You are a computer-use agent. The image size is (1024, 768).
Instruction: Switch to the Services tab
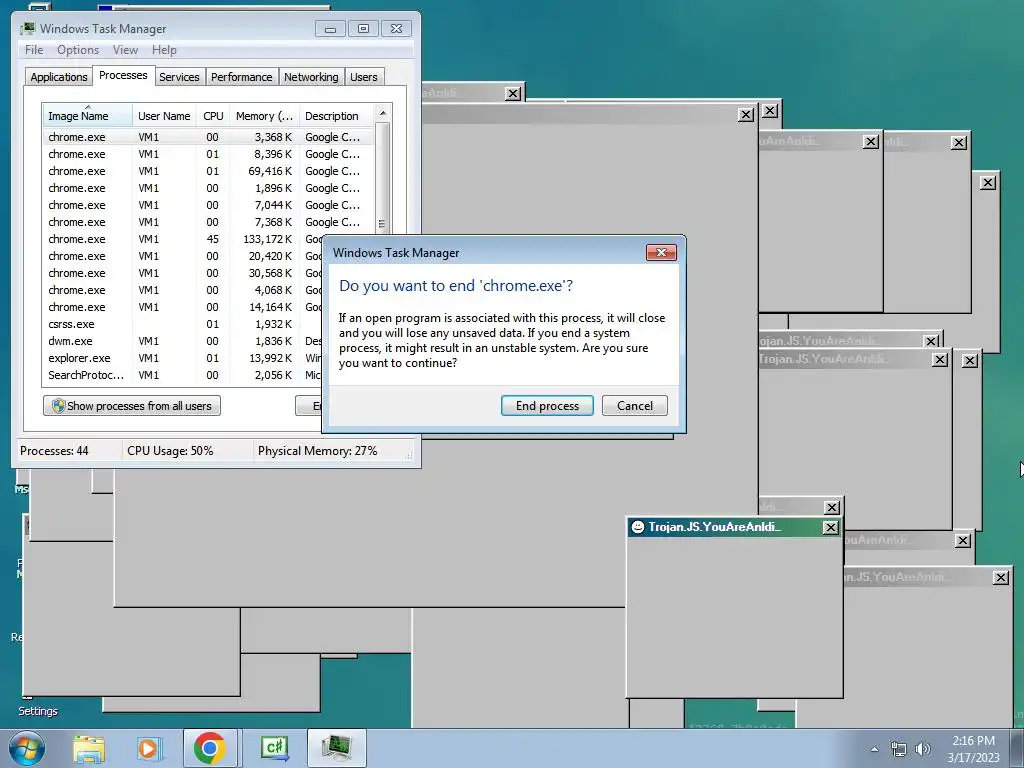(x=179, y=77)
